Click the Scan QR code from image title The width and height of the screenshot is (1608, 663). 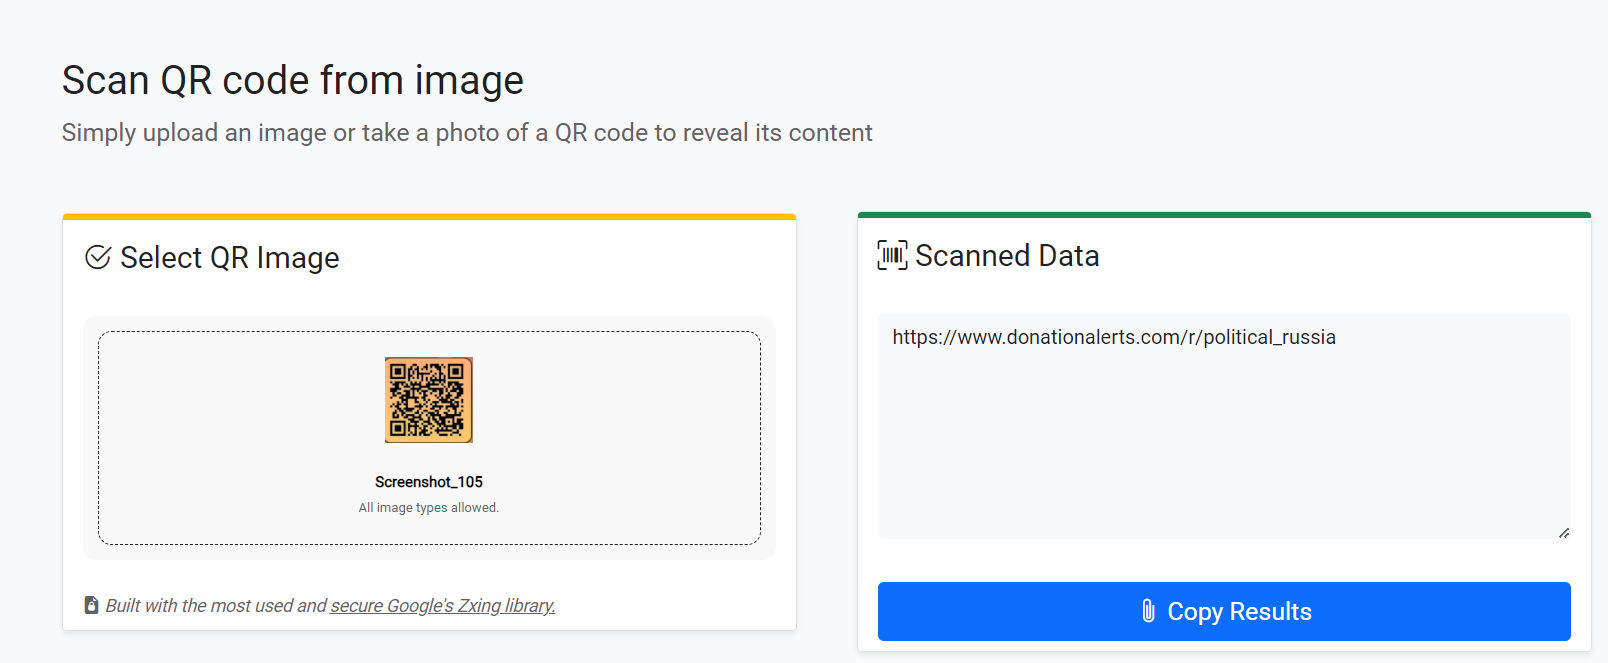coord(293,80)
